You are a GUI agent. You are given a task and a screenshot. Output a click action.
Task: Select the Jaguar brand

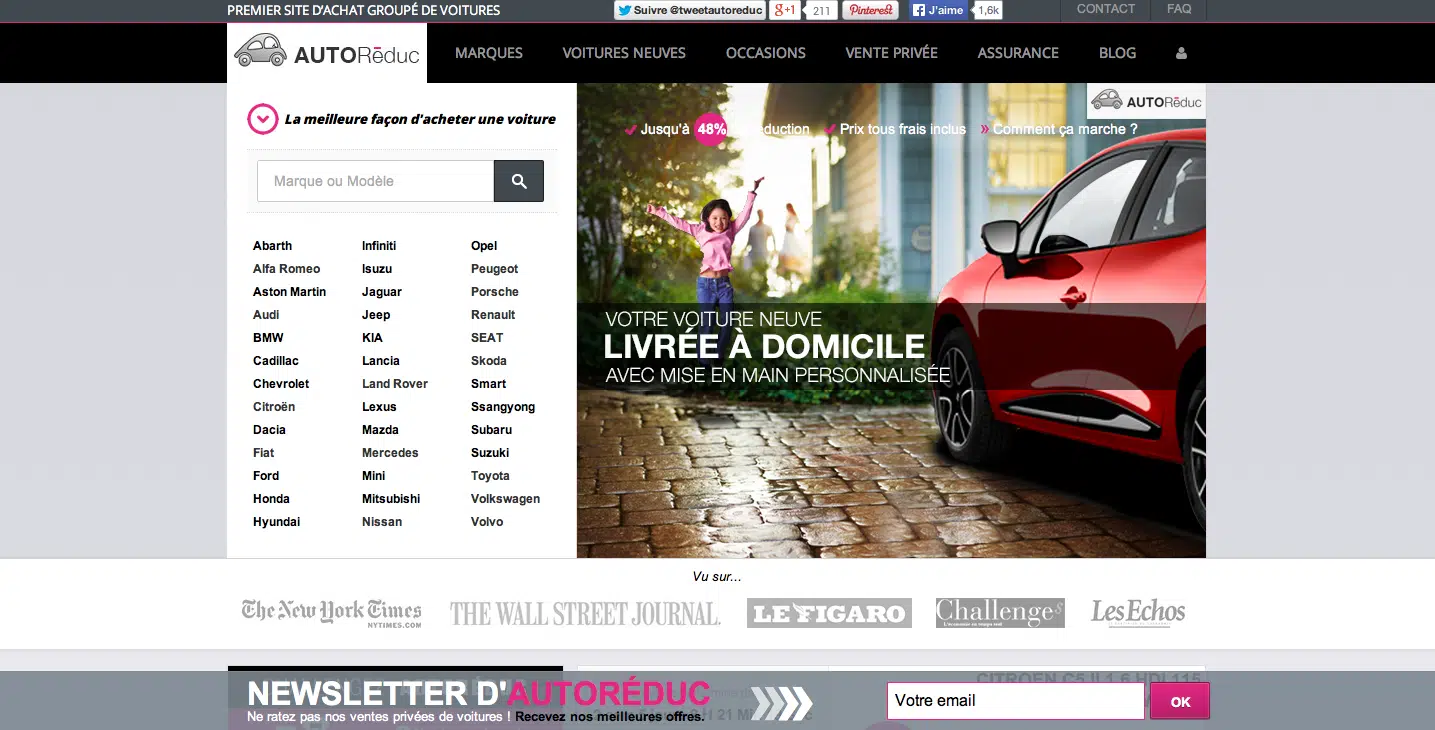click(382, 292)
